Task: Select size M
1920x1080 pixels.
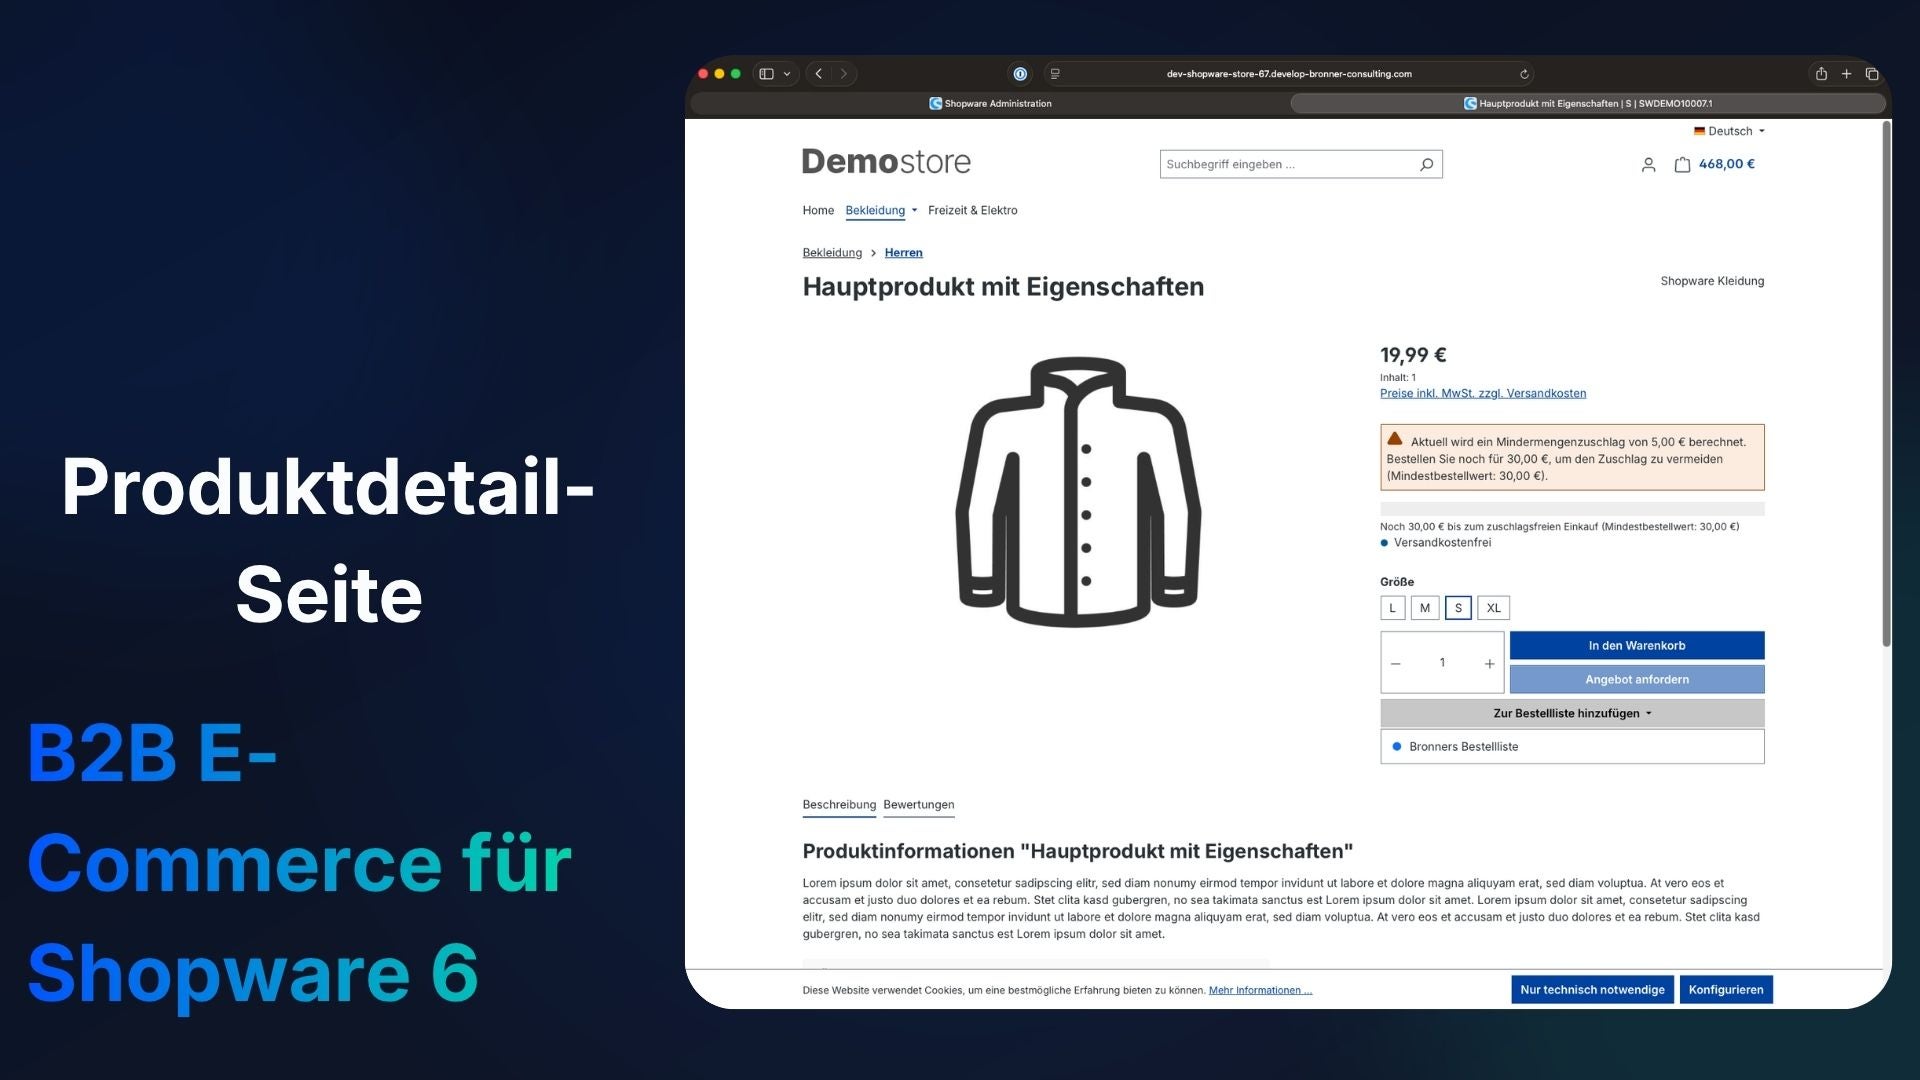Action: click(x=1425, y=608)
